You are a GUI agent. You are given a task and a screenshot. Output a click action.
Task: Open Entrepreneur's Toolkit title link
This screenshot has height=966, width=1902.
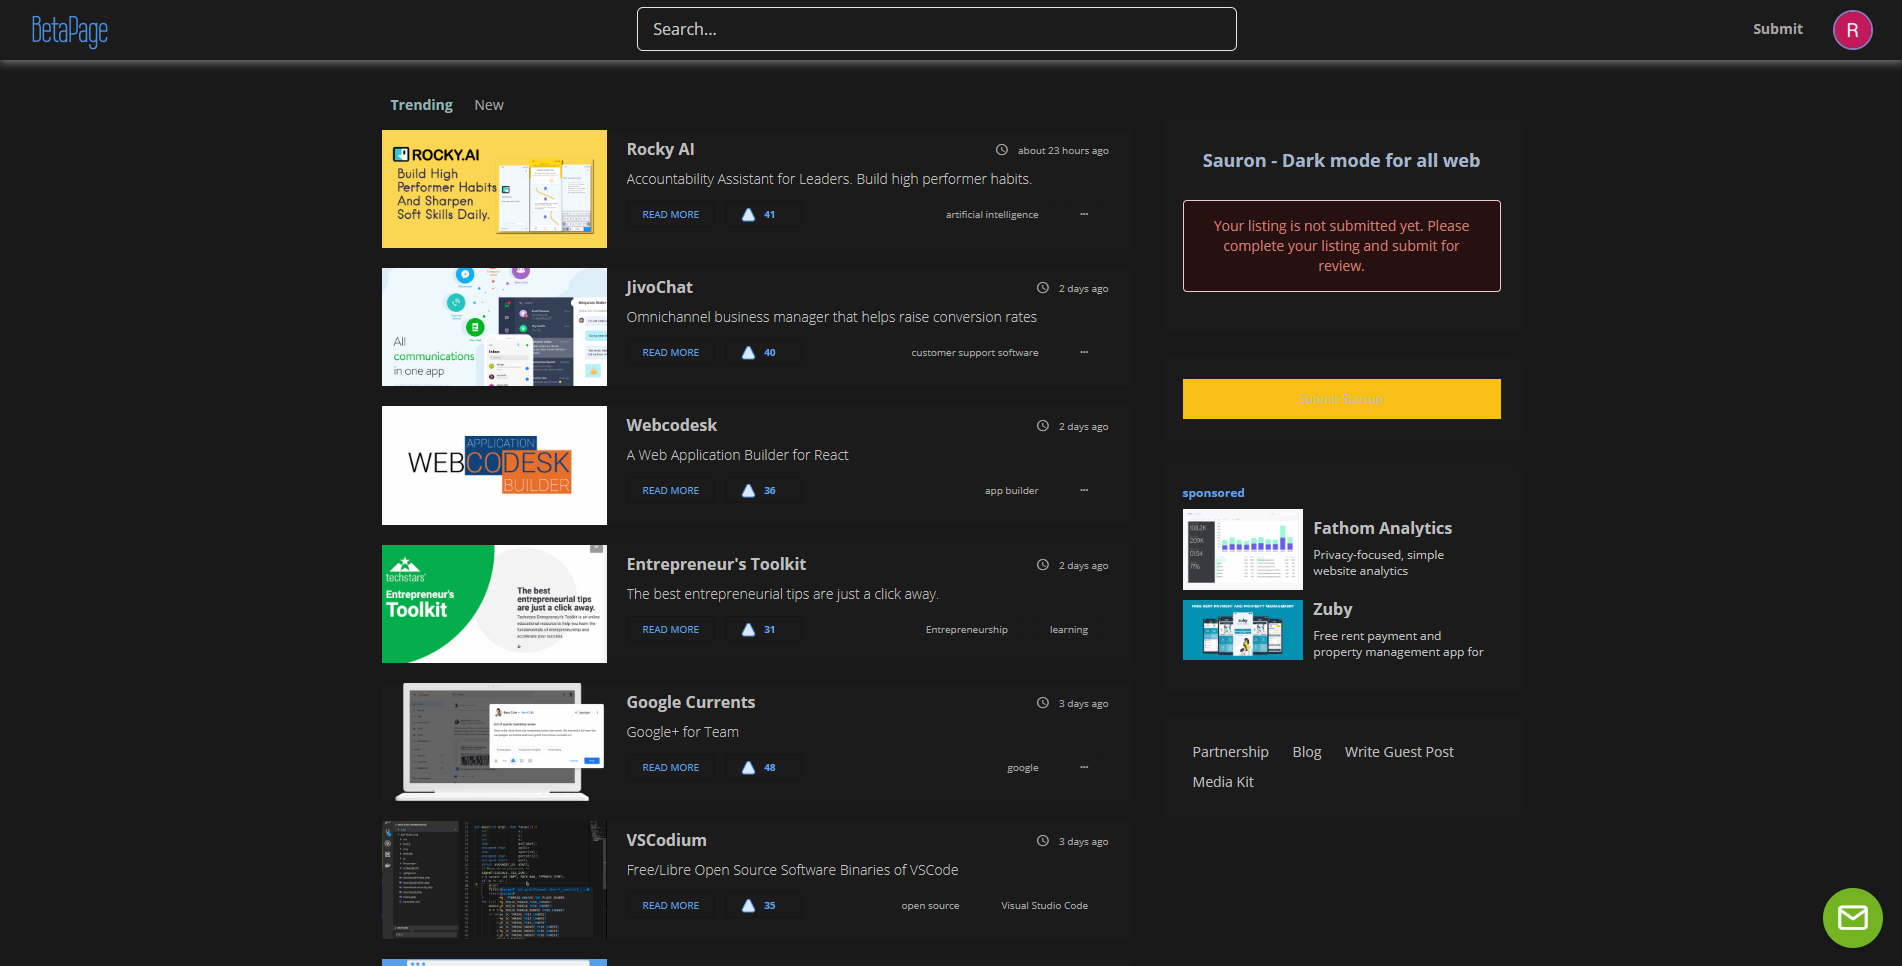point(716,564)
